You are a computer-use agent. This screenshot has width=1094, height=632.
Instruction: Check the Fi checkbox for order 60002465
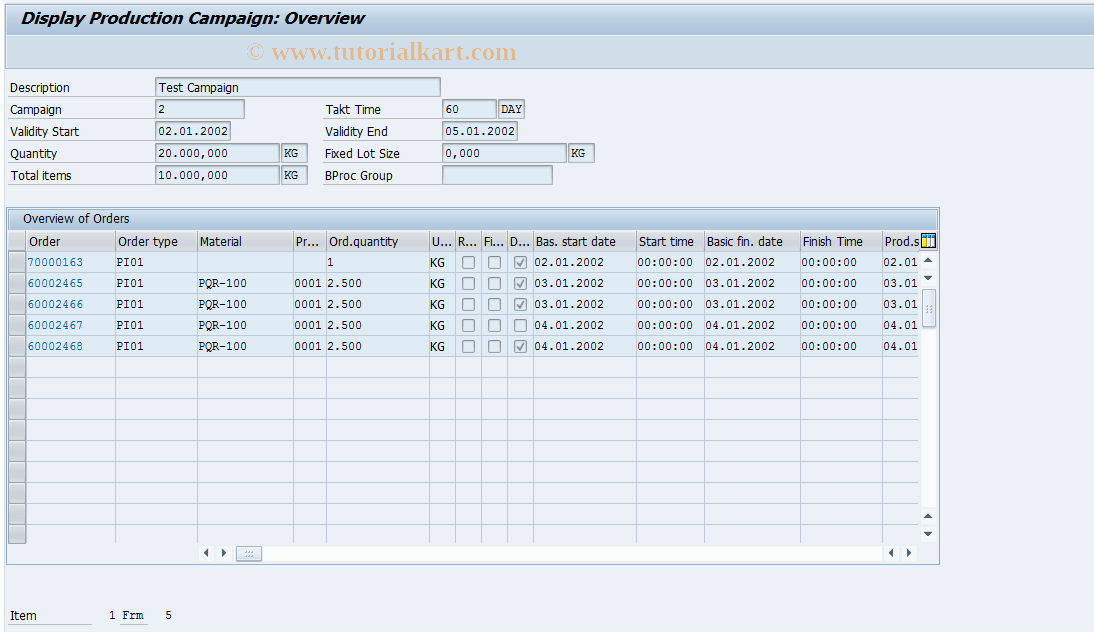tap(493, 283)
